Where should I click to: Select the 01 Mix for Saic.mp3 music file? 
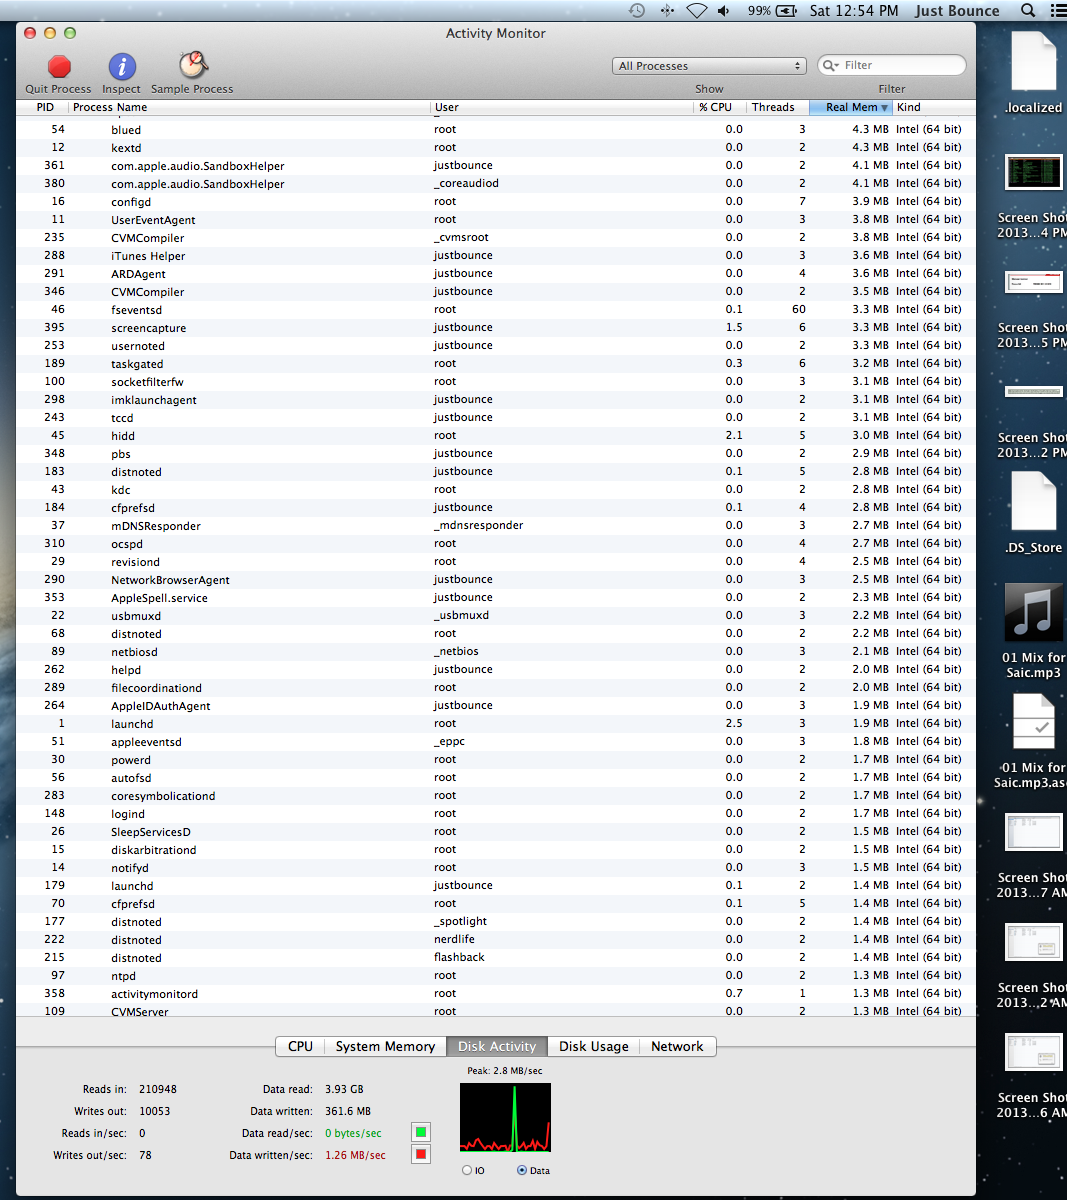pyautogui.click(x=1033, y=612)
